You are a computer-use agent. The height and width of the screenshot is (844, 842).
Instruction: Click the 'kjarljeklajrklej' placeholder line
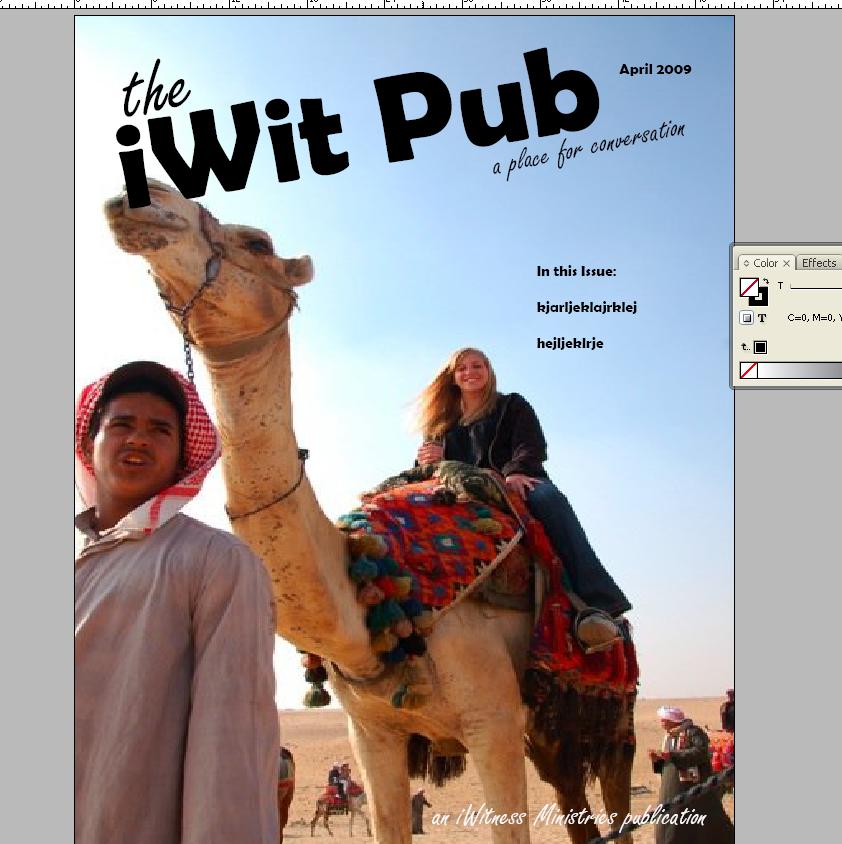click(586, 307)
